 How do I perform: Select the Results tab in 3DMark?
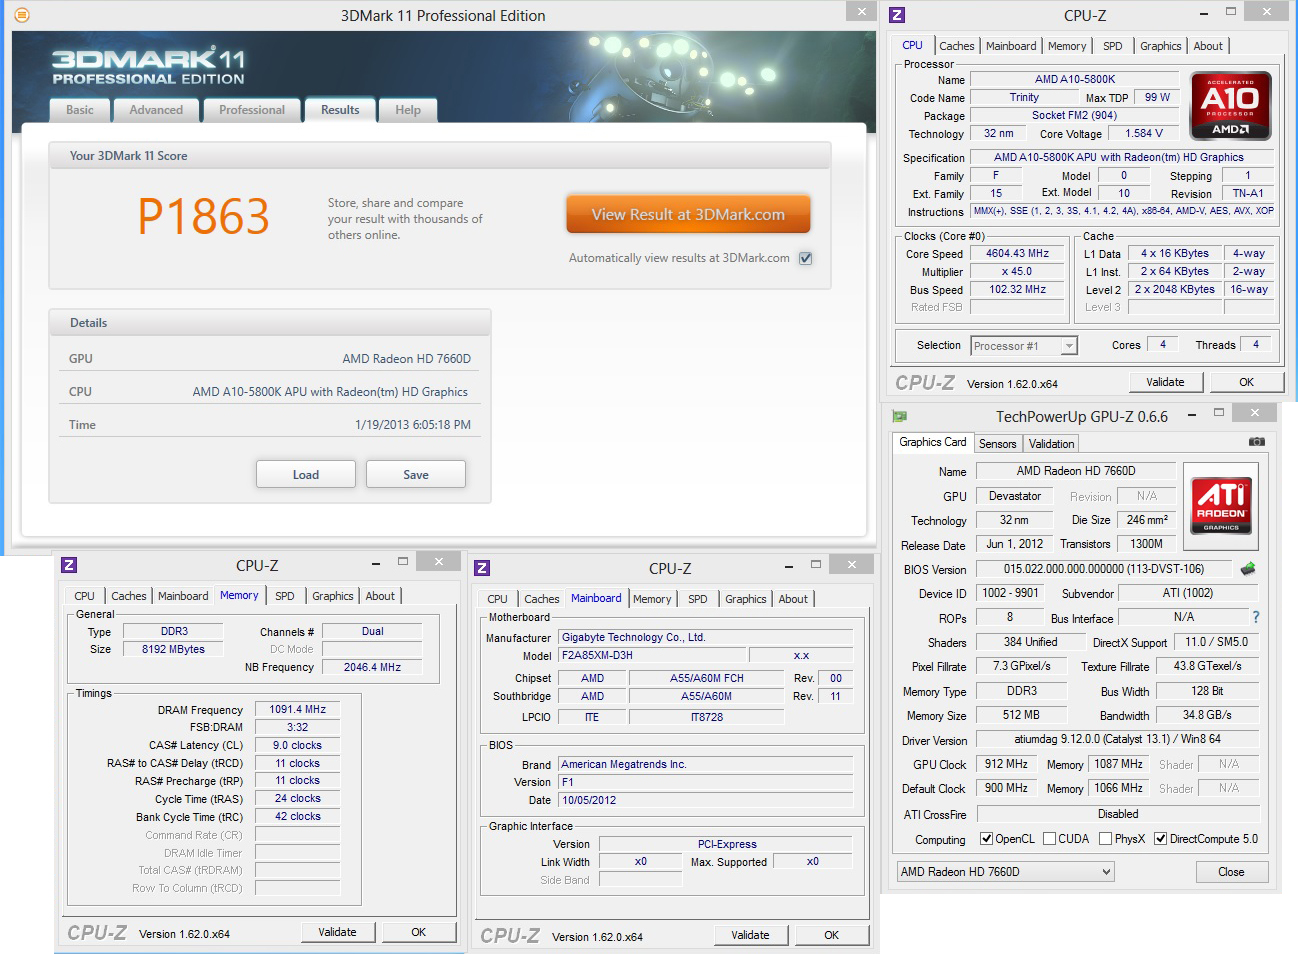coord(340,110)
